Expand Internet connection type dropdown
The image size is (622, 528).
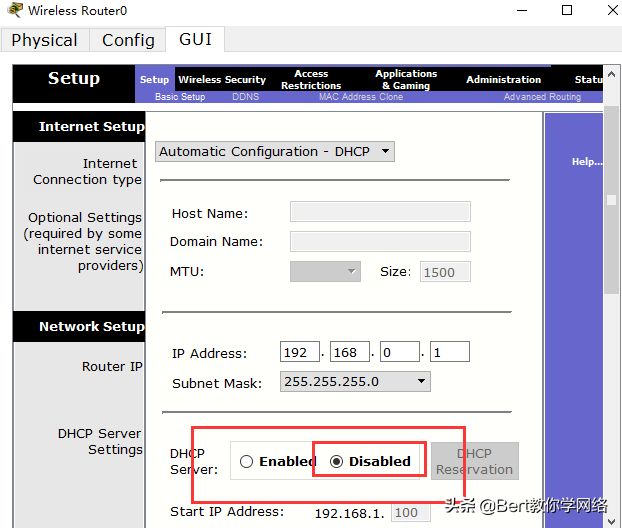click(275, 152)
